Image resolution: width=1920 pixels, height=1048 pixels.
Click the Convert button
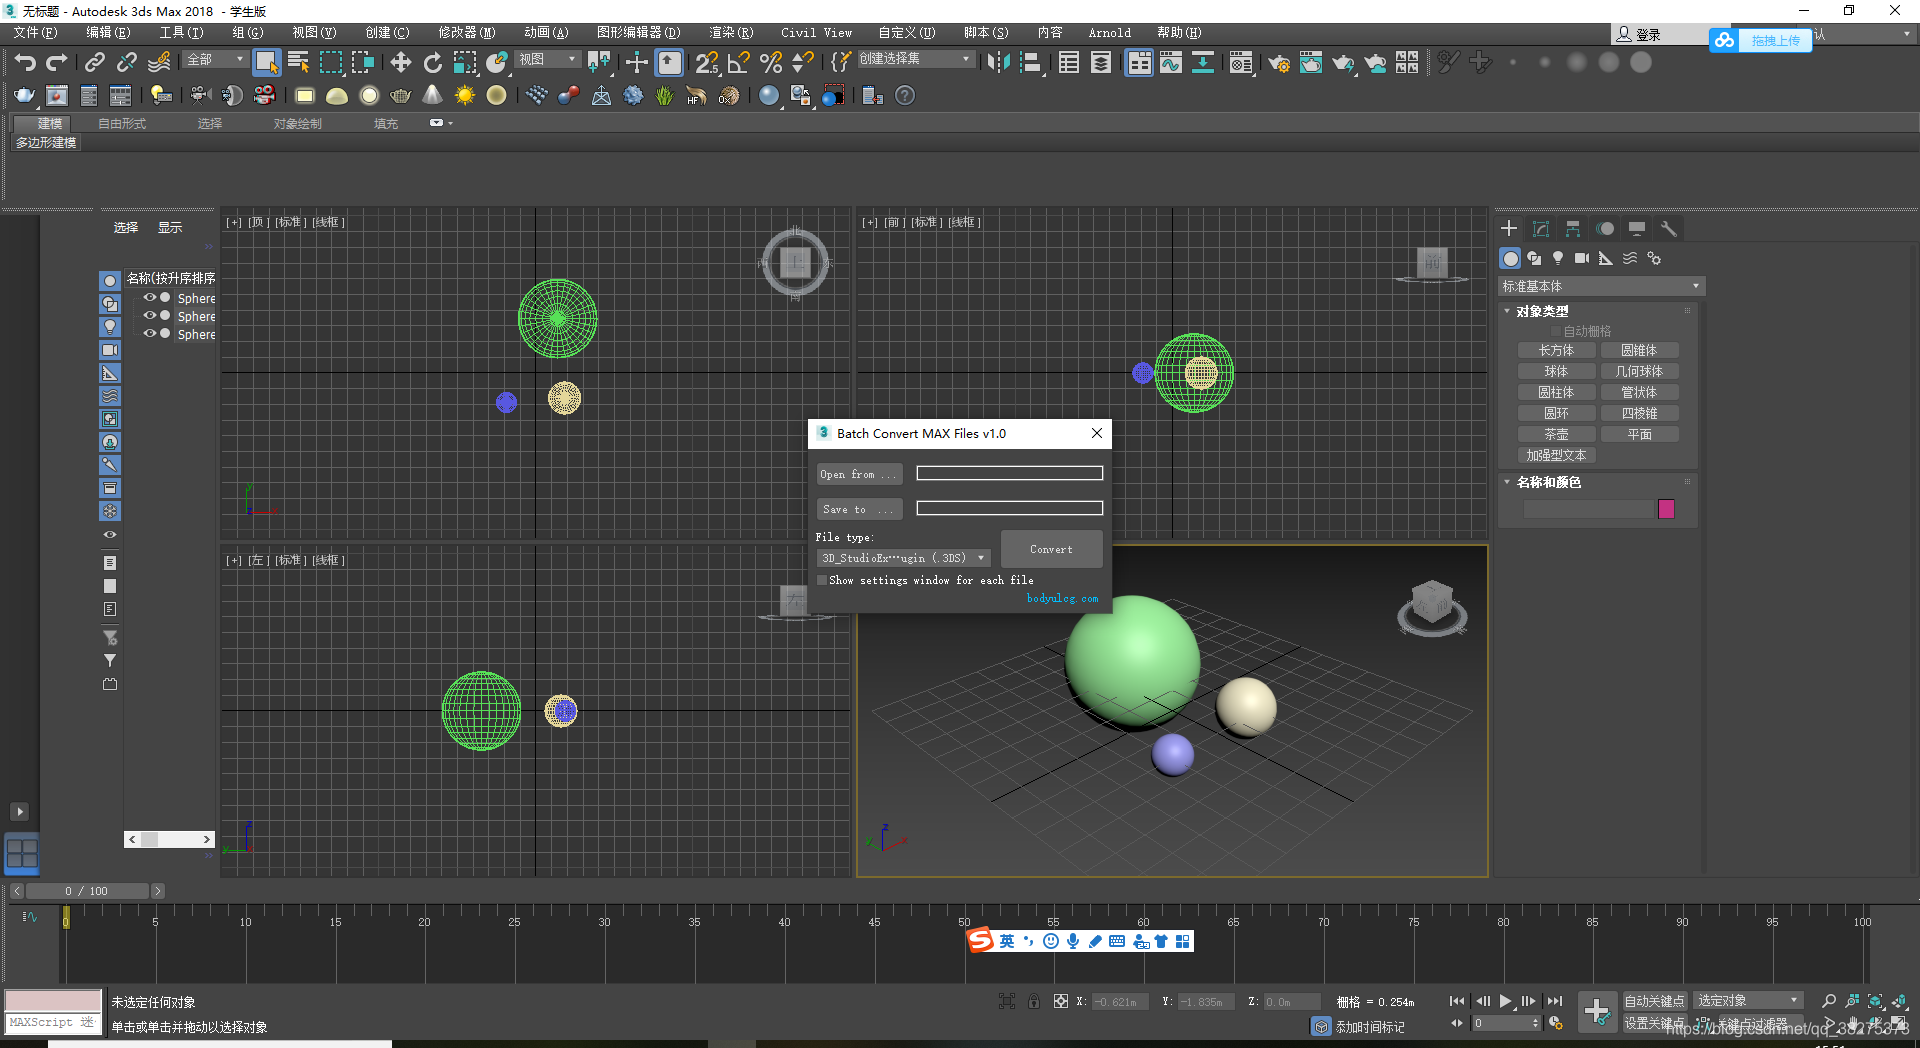tap(1051, 549)
